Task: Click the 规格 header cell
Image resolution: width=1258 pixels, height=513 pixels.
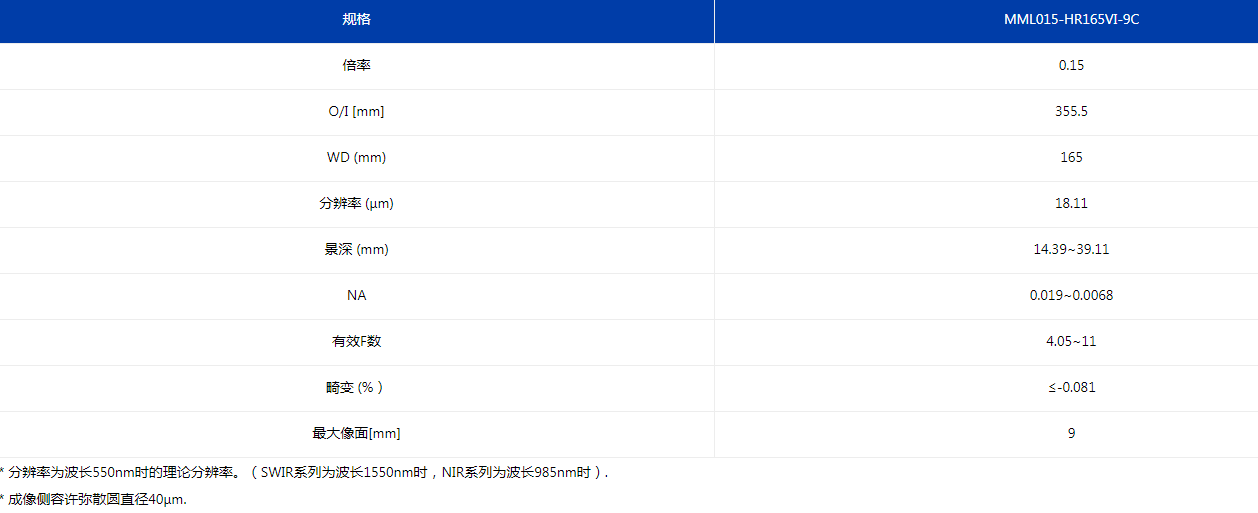Action: 356,19
